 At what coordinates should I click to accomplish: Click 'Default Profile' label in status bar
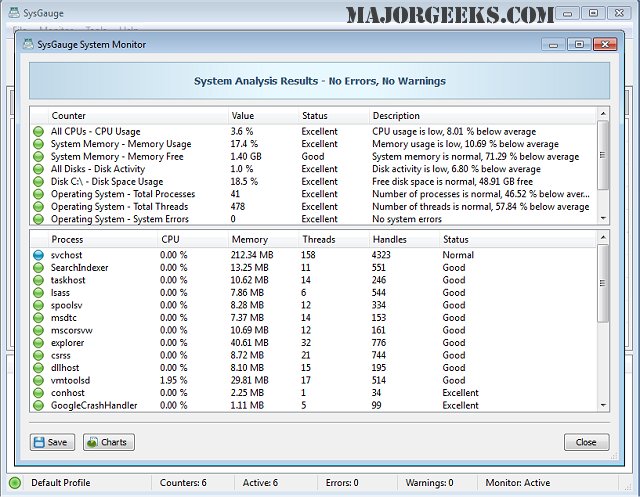(x=60, y=483)
